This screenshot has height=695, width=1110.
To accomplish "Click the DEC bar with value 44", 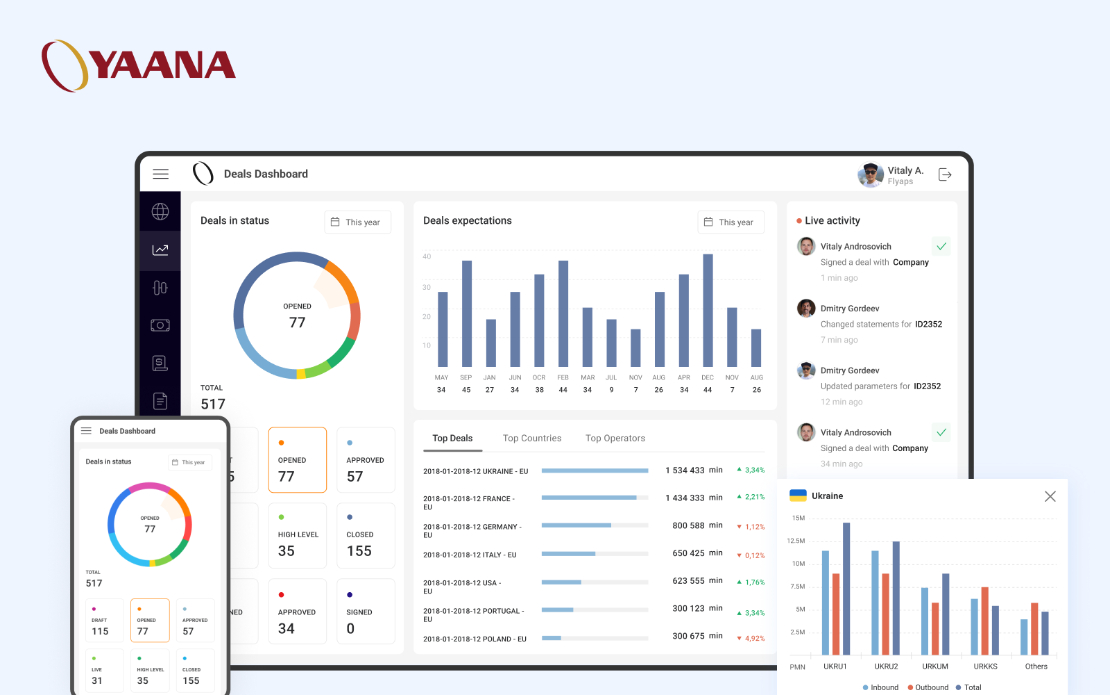I will tap(707, 310).
